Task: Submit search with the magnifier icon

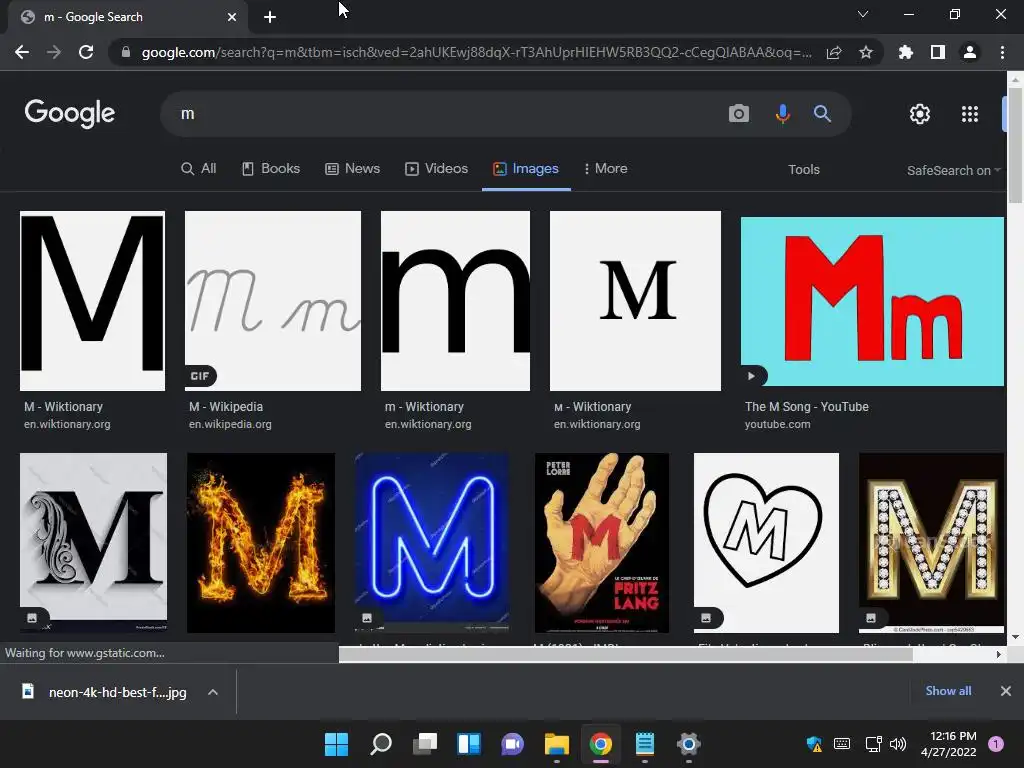Action: [822, 114]
